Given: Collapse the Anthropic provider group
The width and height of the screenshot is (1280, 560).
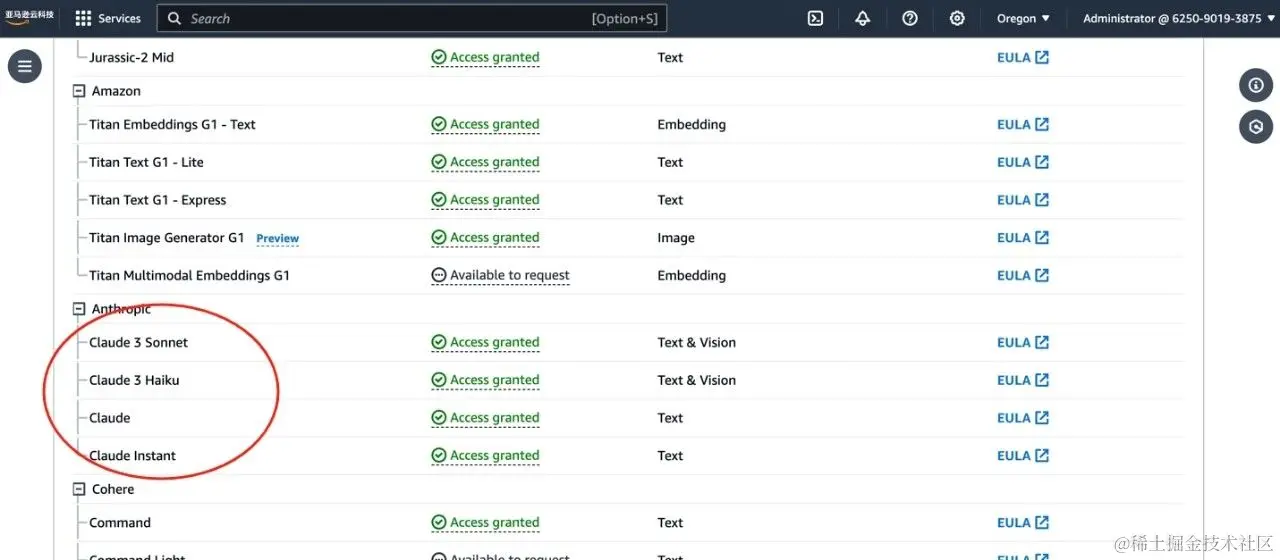Looking at the screenshot, I should coord(79,309).
